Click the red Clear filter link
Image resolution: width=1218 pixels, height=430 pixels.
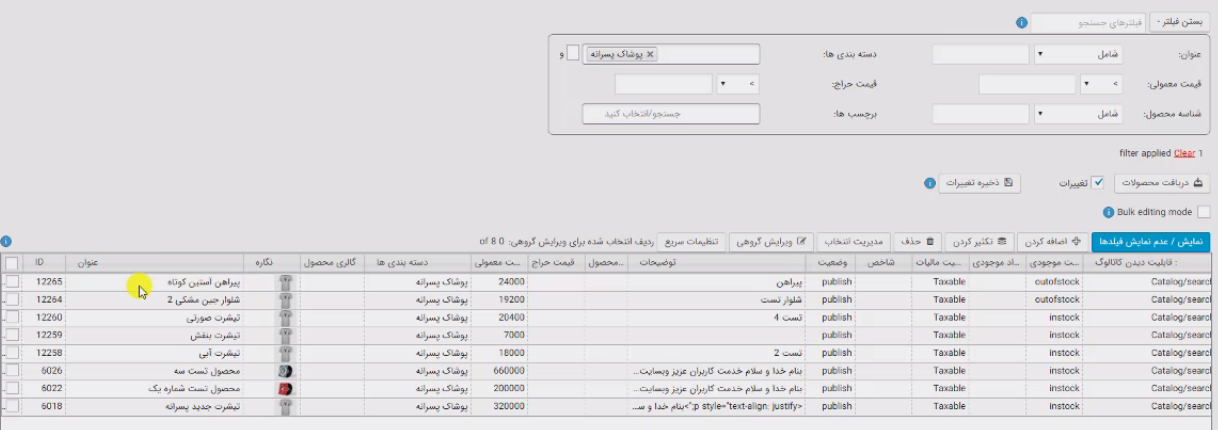(1184, 154)
